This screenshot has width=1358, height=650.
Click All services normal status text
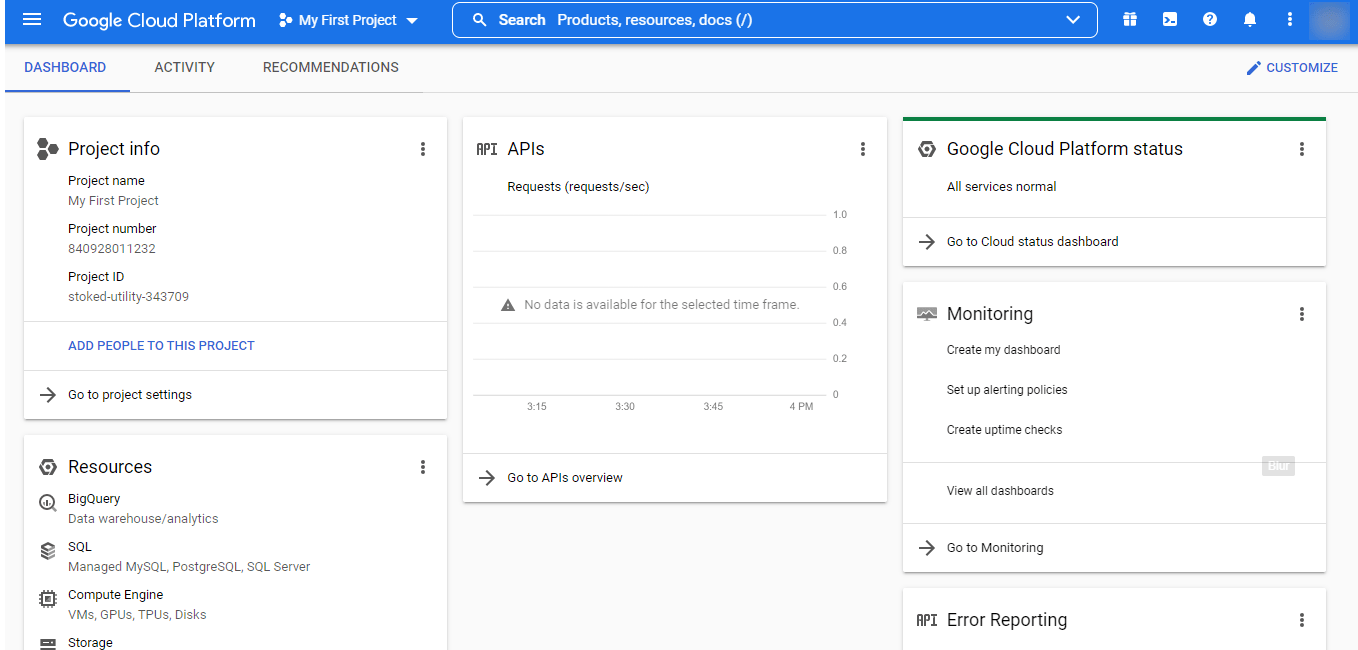pos(1001,187)
